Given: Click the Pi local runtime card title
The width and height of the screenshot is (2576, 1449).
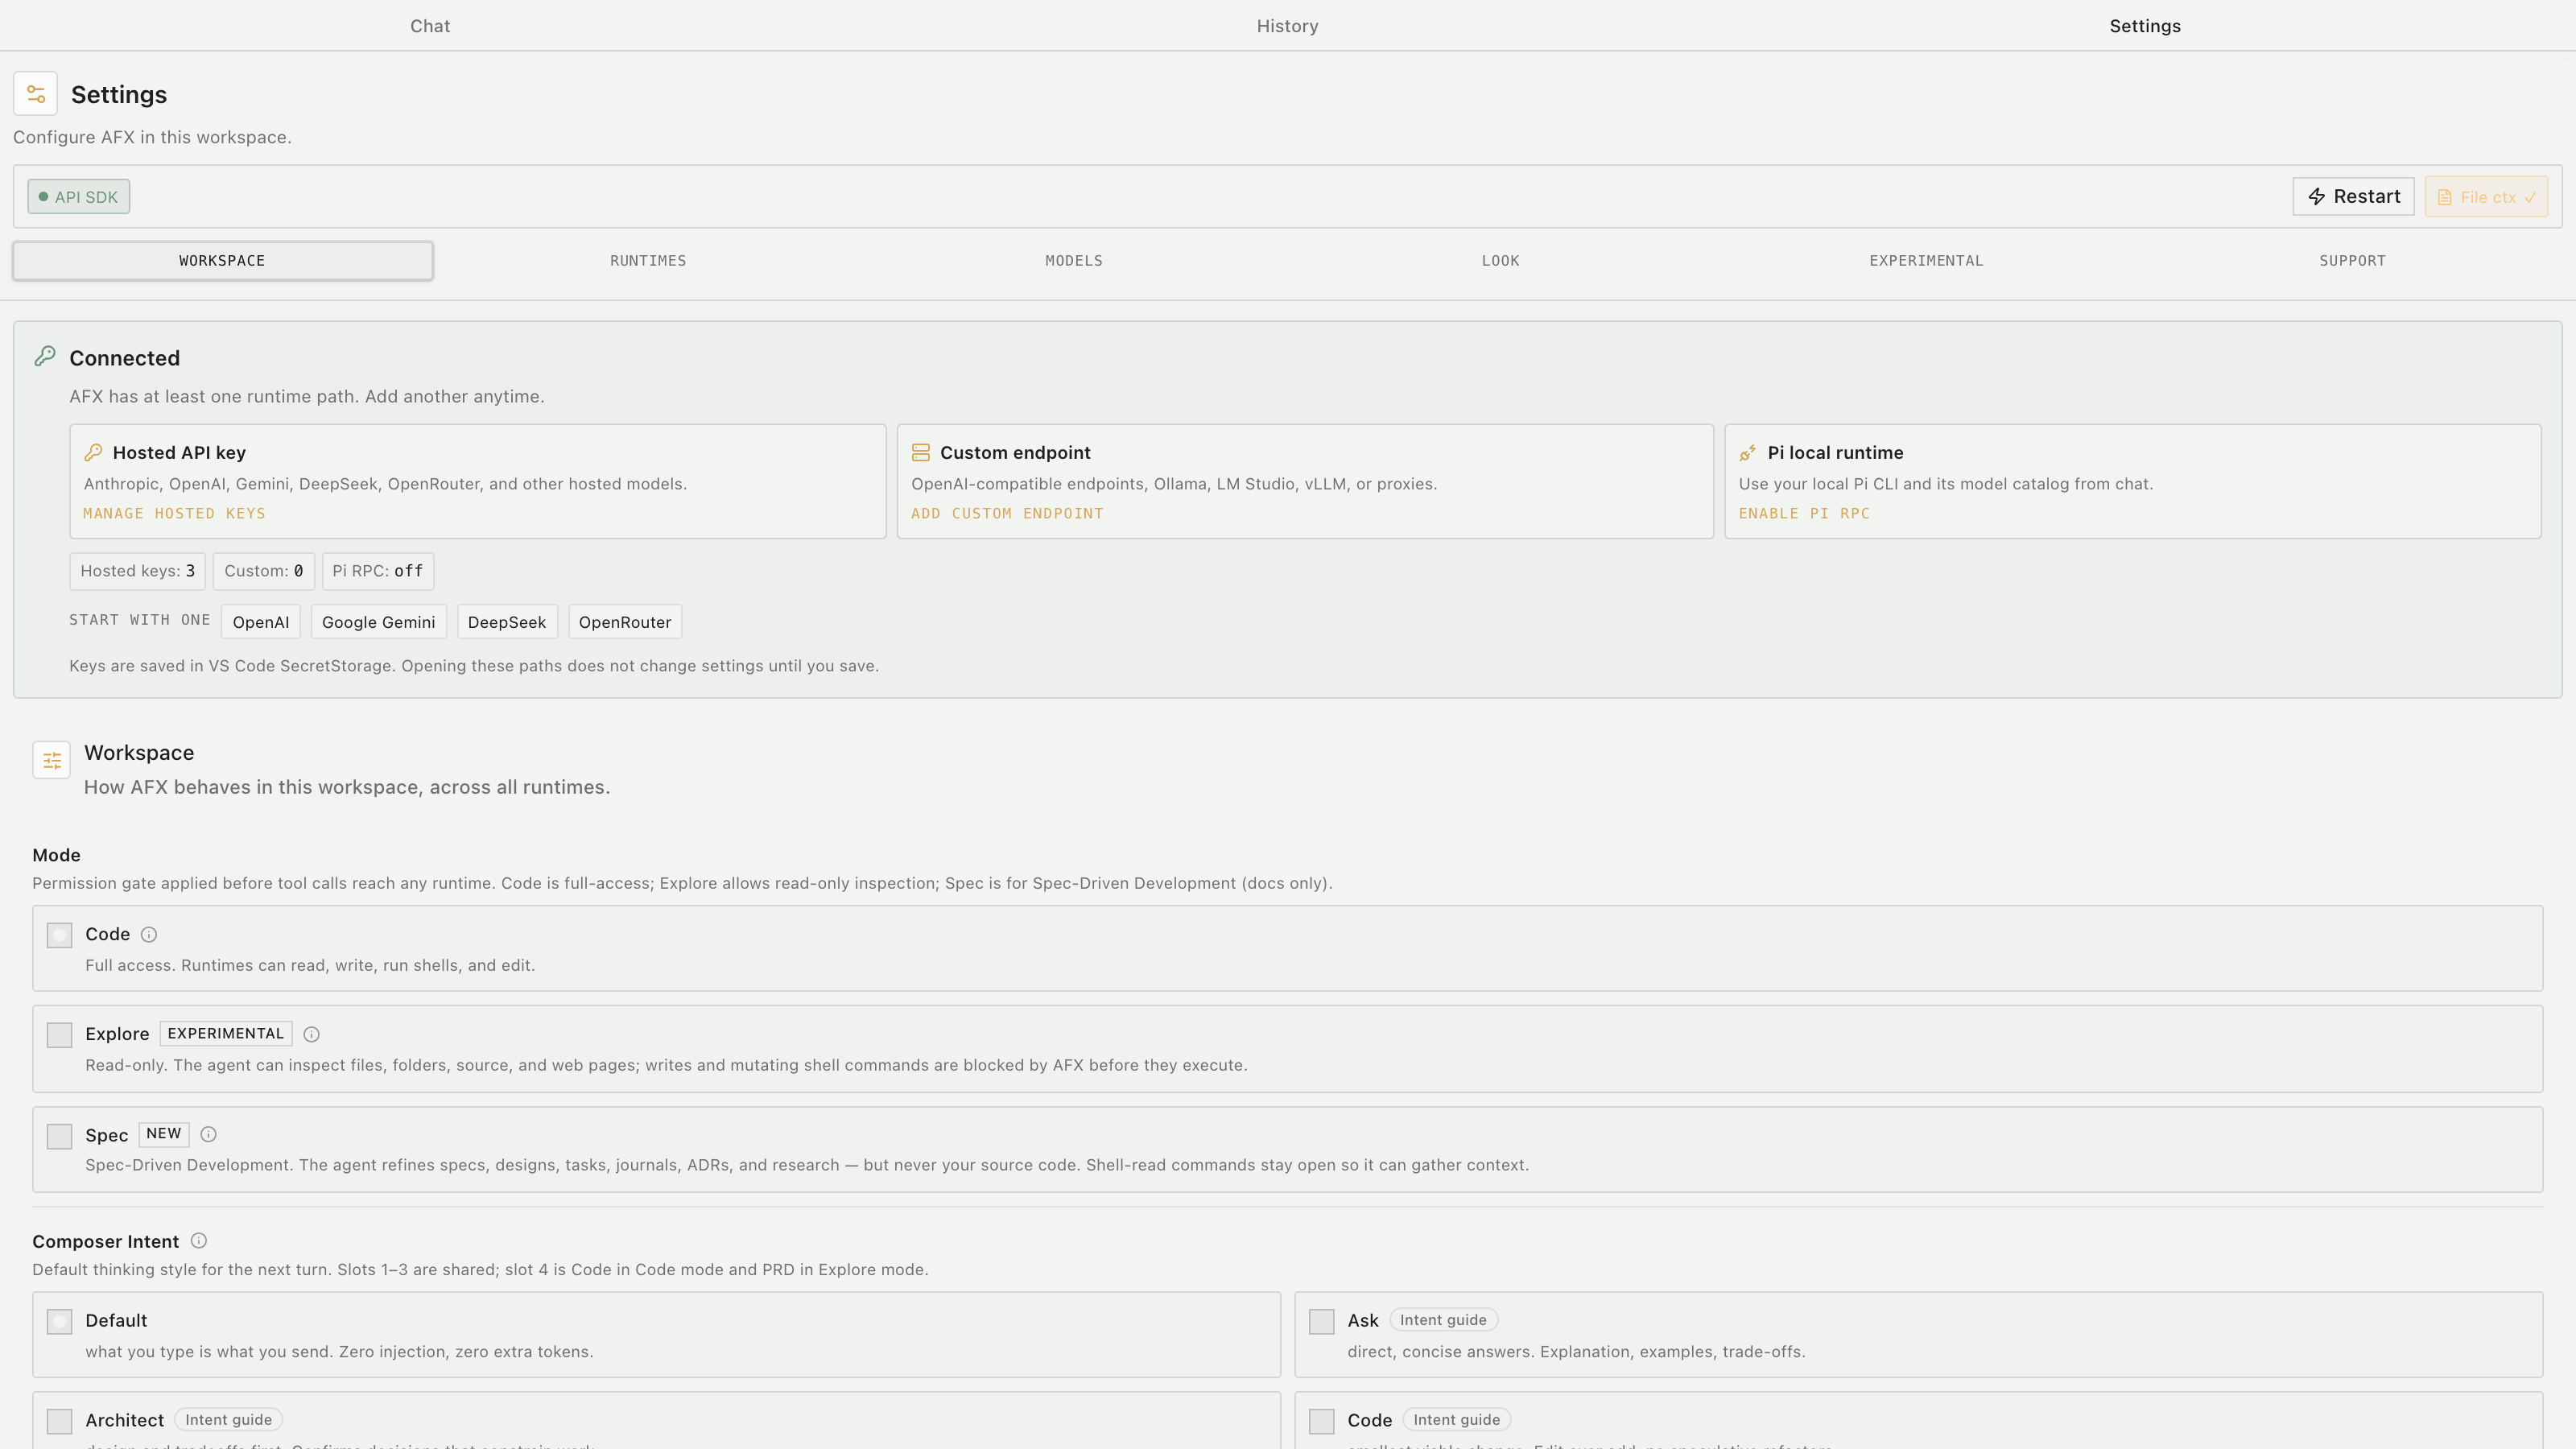Looking at the screenshot, I should click(1835, 453).
